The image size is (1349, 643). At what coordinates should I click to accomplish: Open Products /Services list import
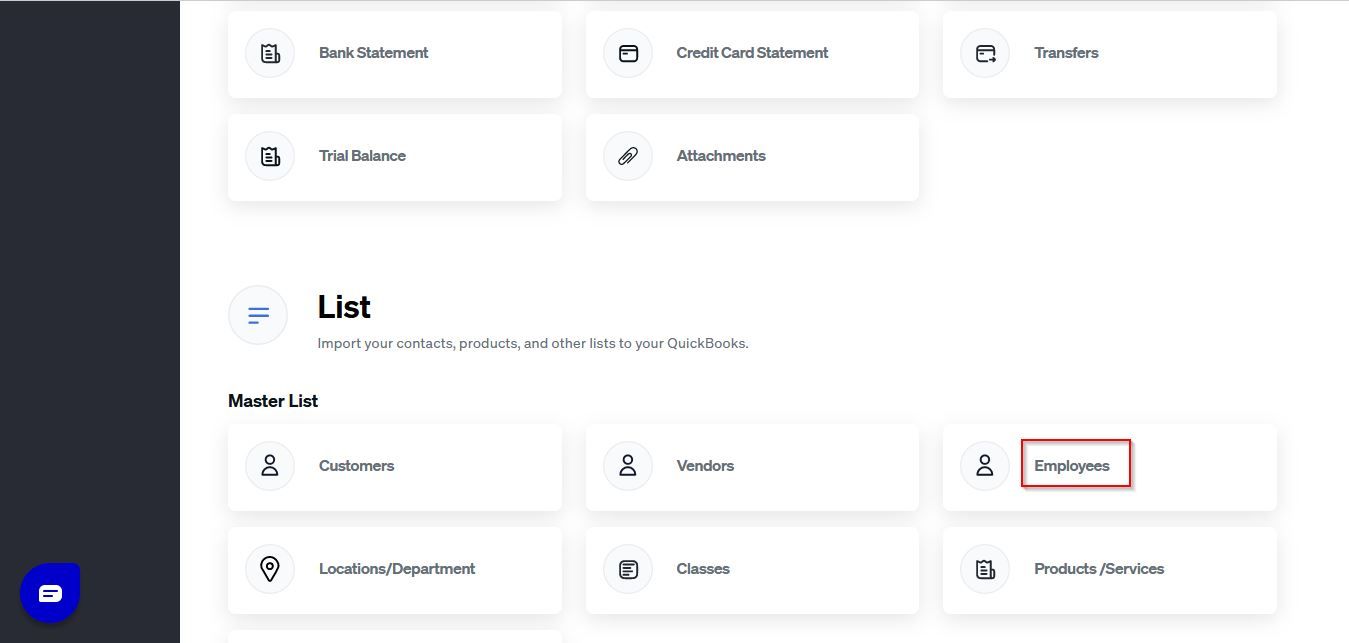pyautogui.click(x=1110, y=570)
